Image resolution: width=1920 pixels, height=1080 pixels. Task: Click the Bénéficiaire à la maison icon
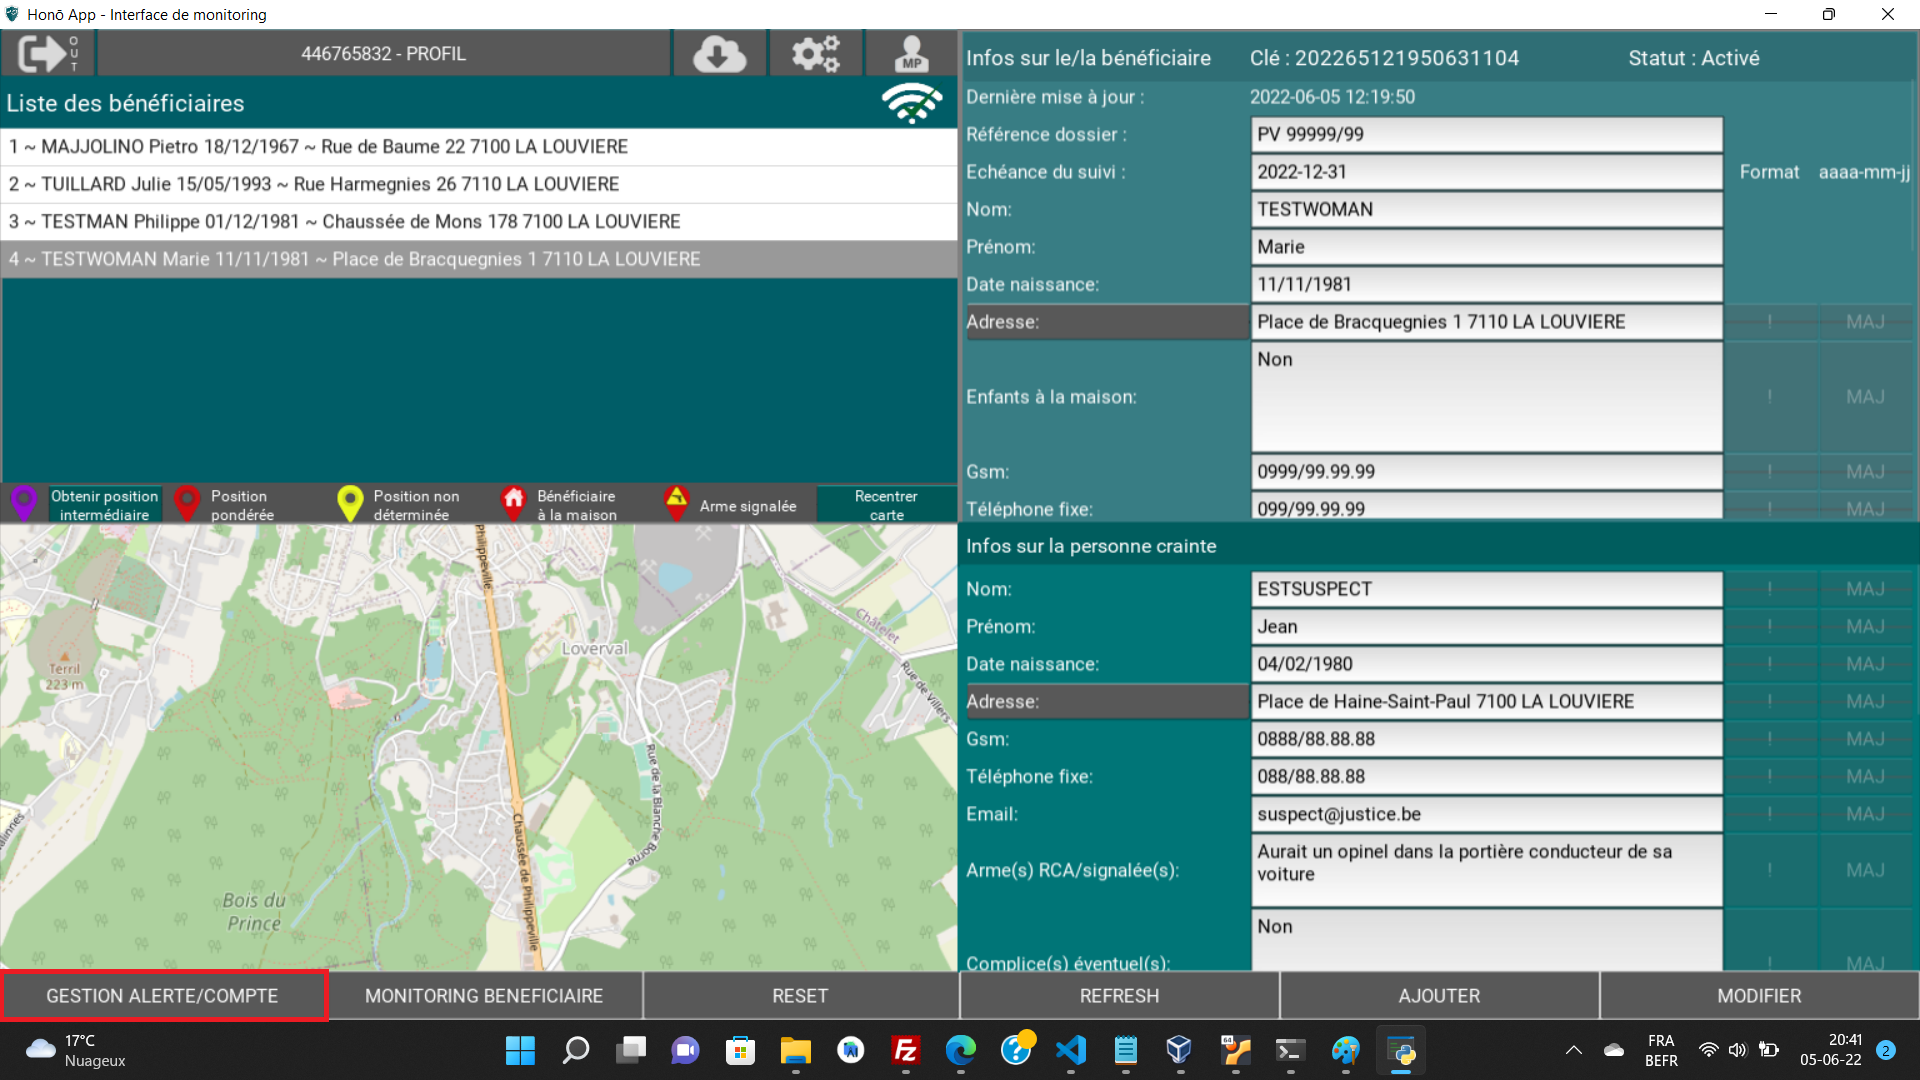pos(513,503)
